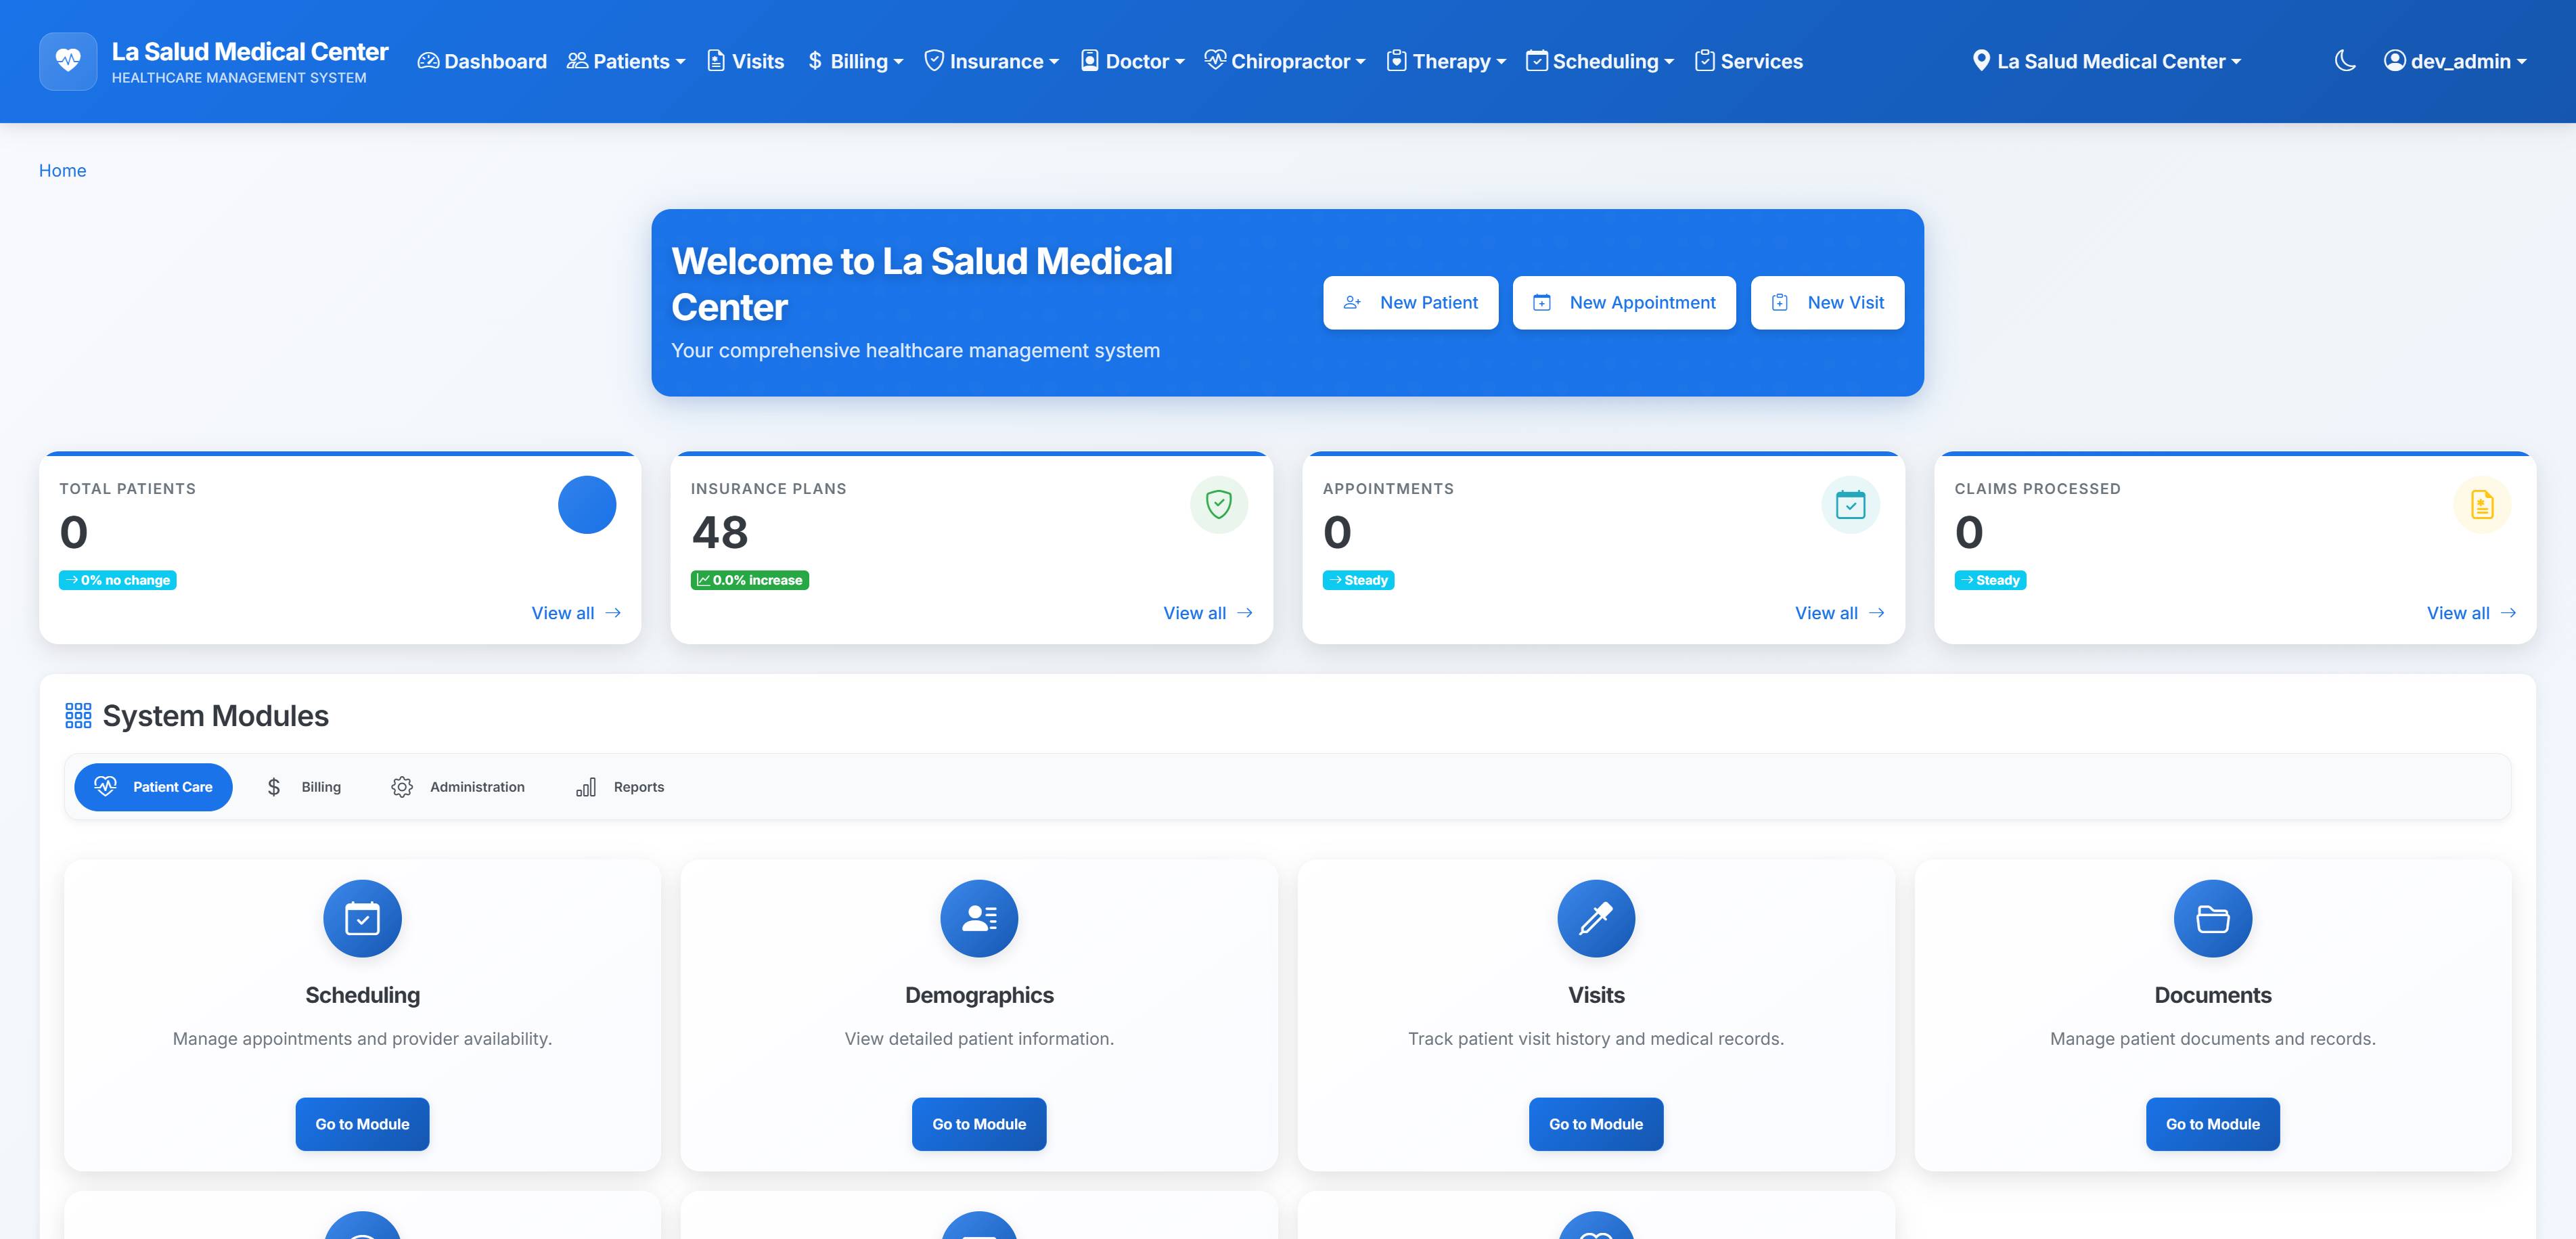Open the Demographics patient icon
The width and height of the screenshot is (2576, 1239).
[x=979, y=918]
